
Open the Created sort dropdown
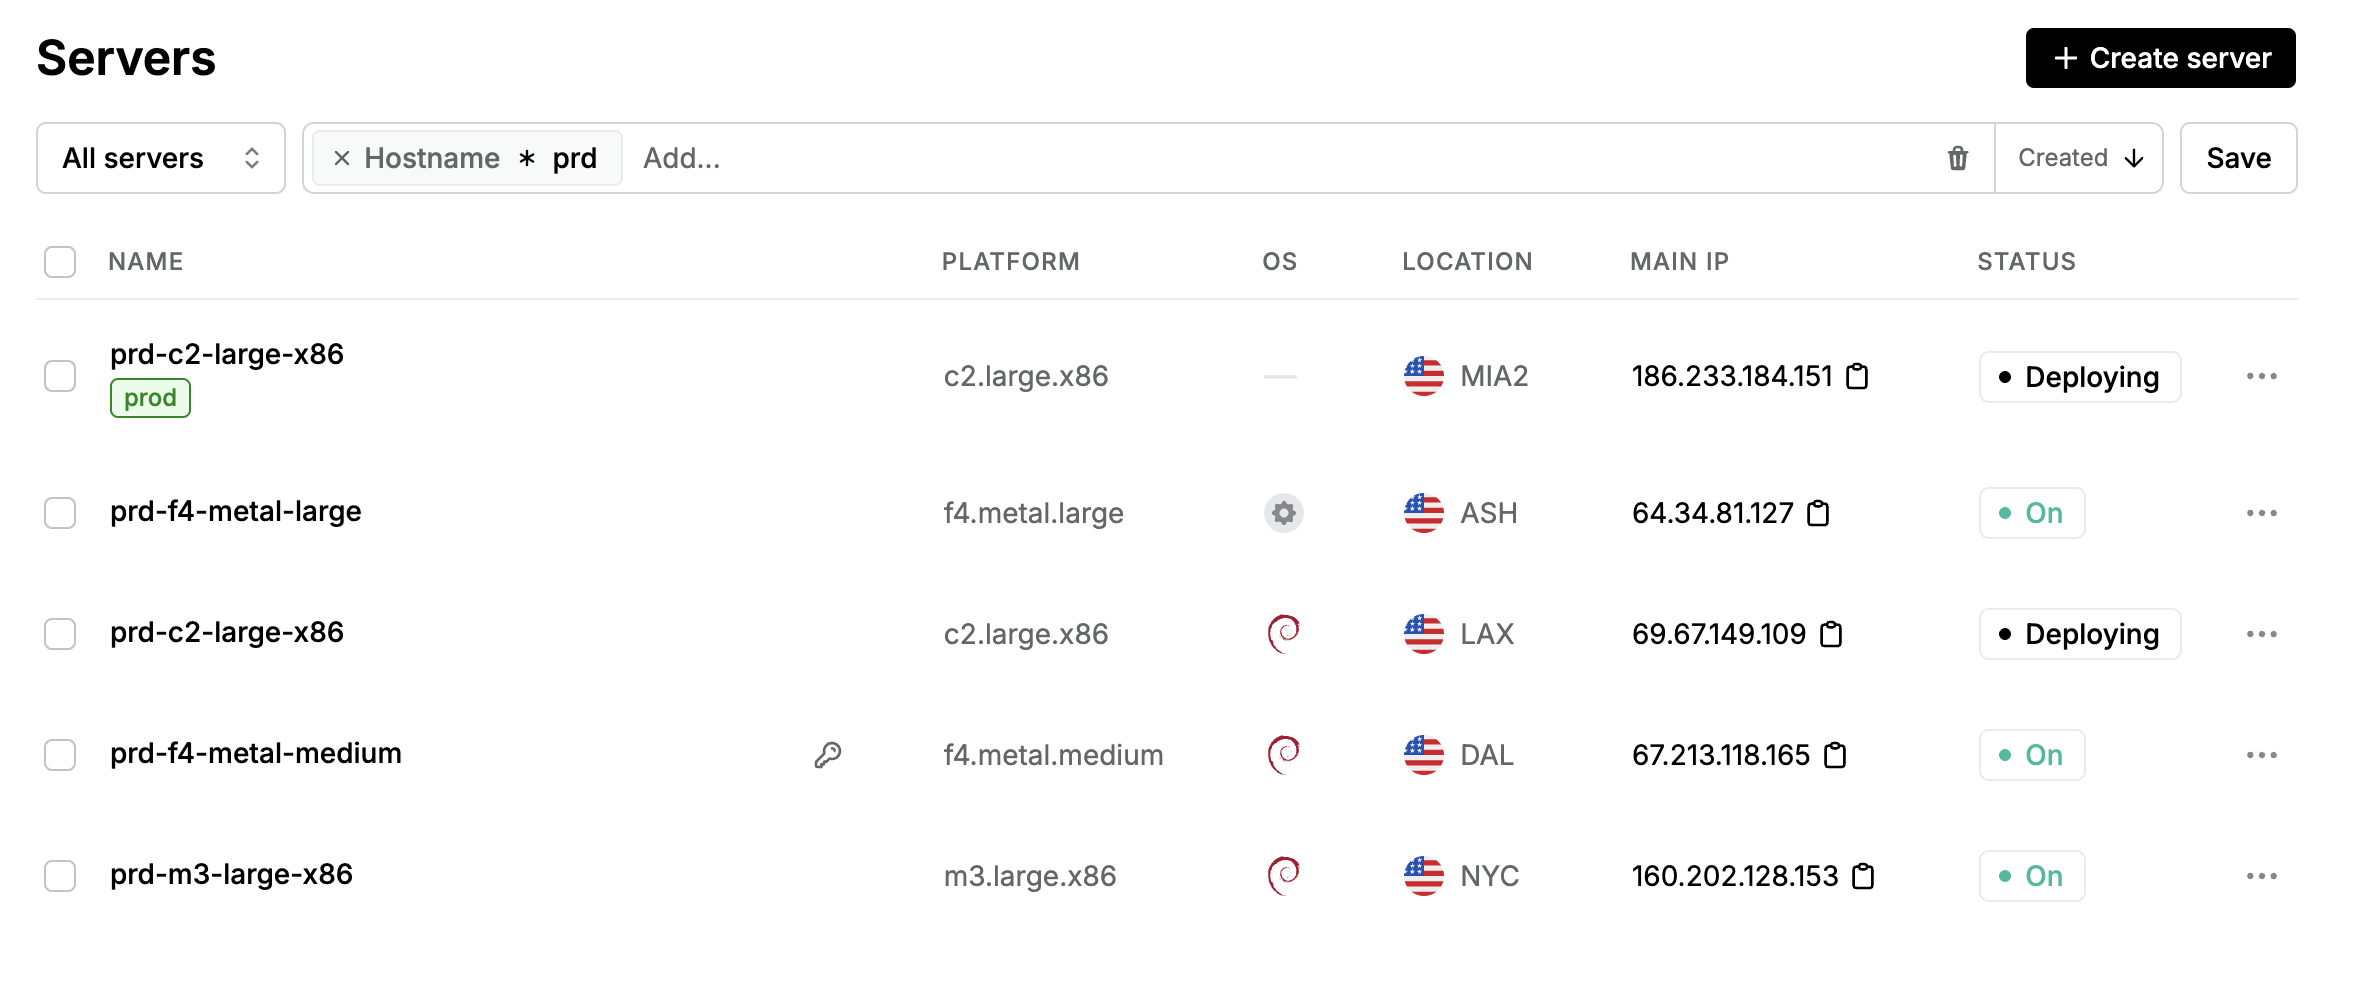pos(2079,158)
